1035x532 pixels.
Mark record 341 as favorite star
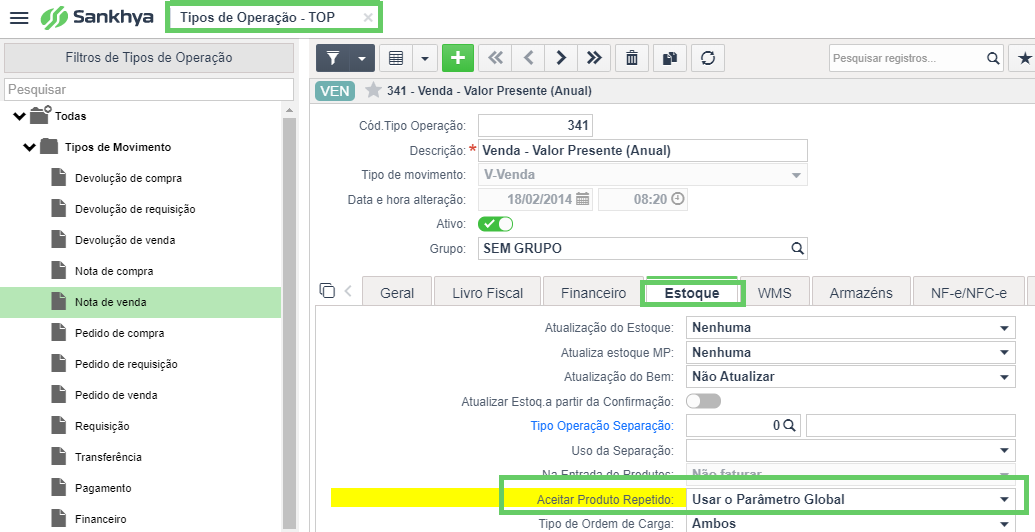pos(374,90)
